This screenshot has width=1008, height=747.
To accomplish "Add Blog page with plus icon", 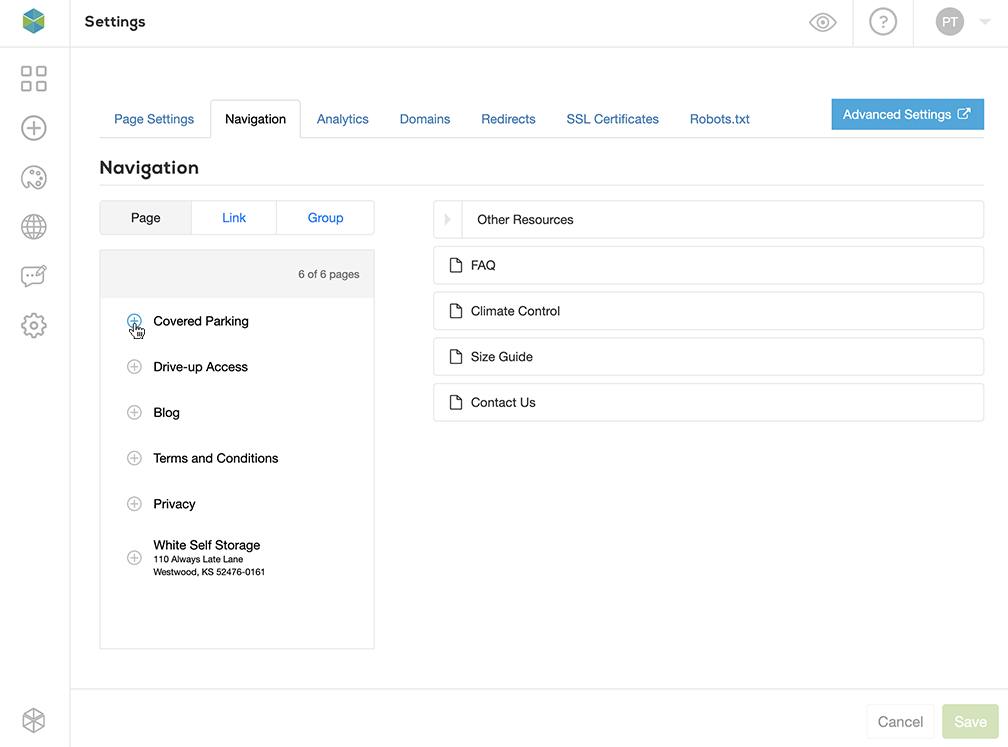I will tap(134, 412).
